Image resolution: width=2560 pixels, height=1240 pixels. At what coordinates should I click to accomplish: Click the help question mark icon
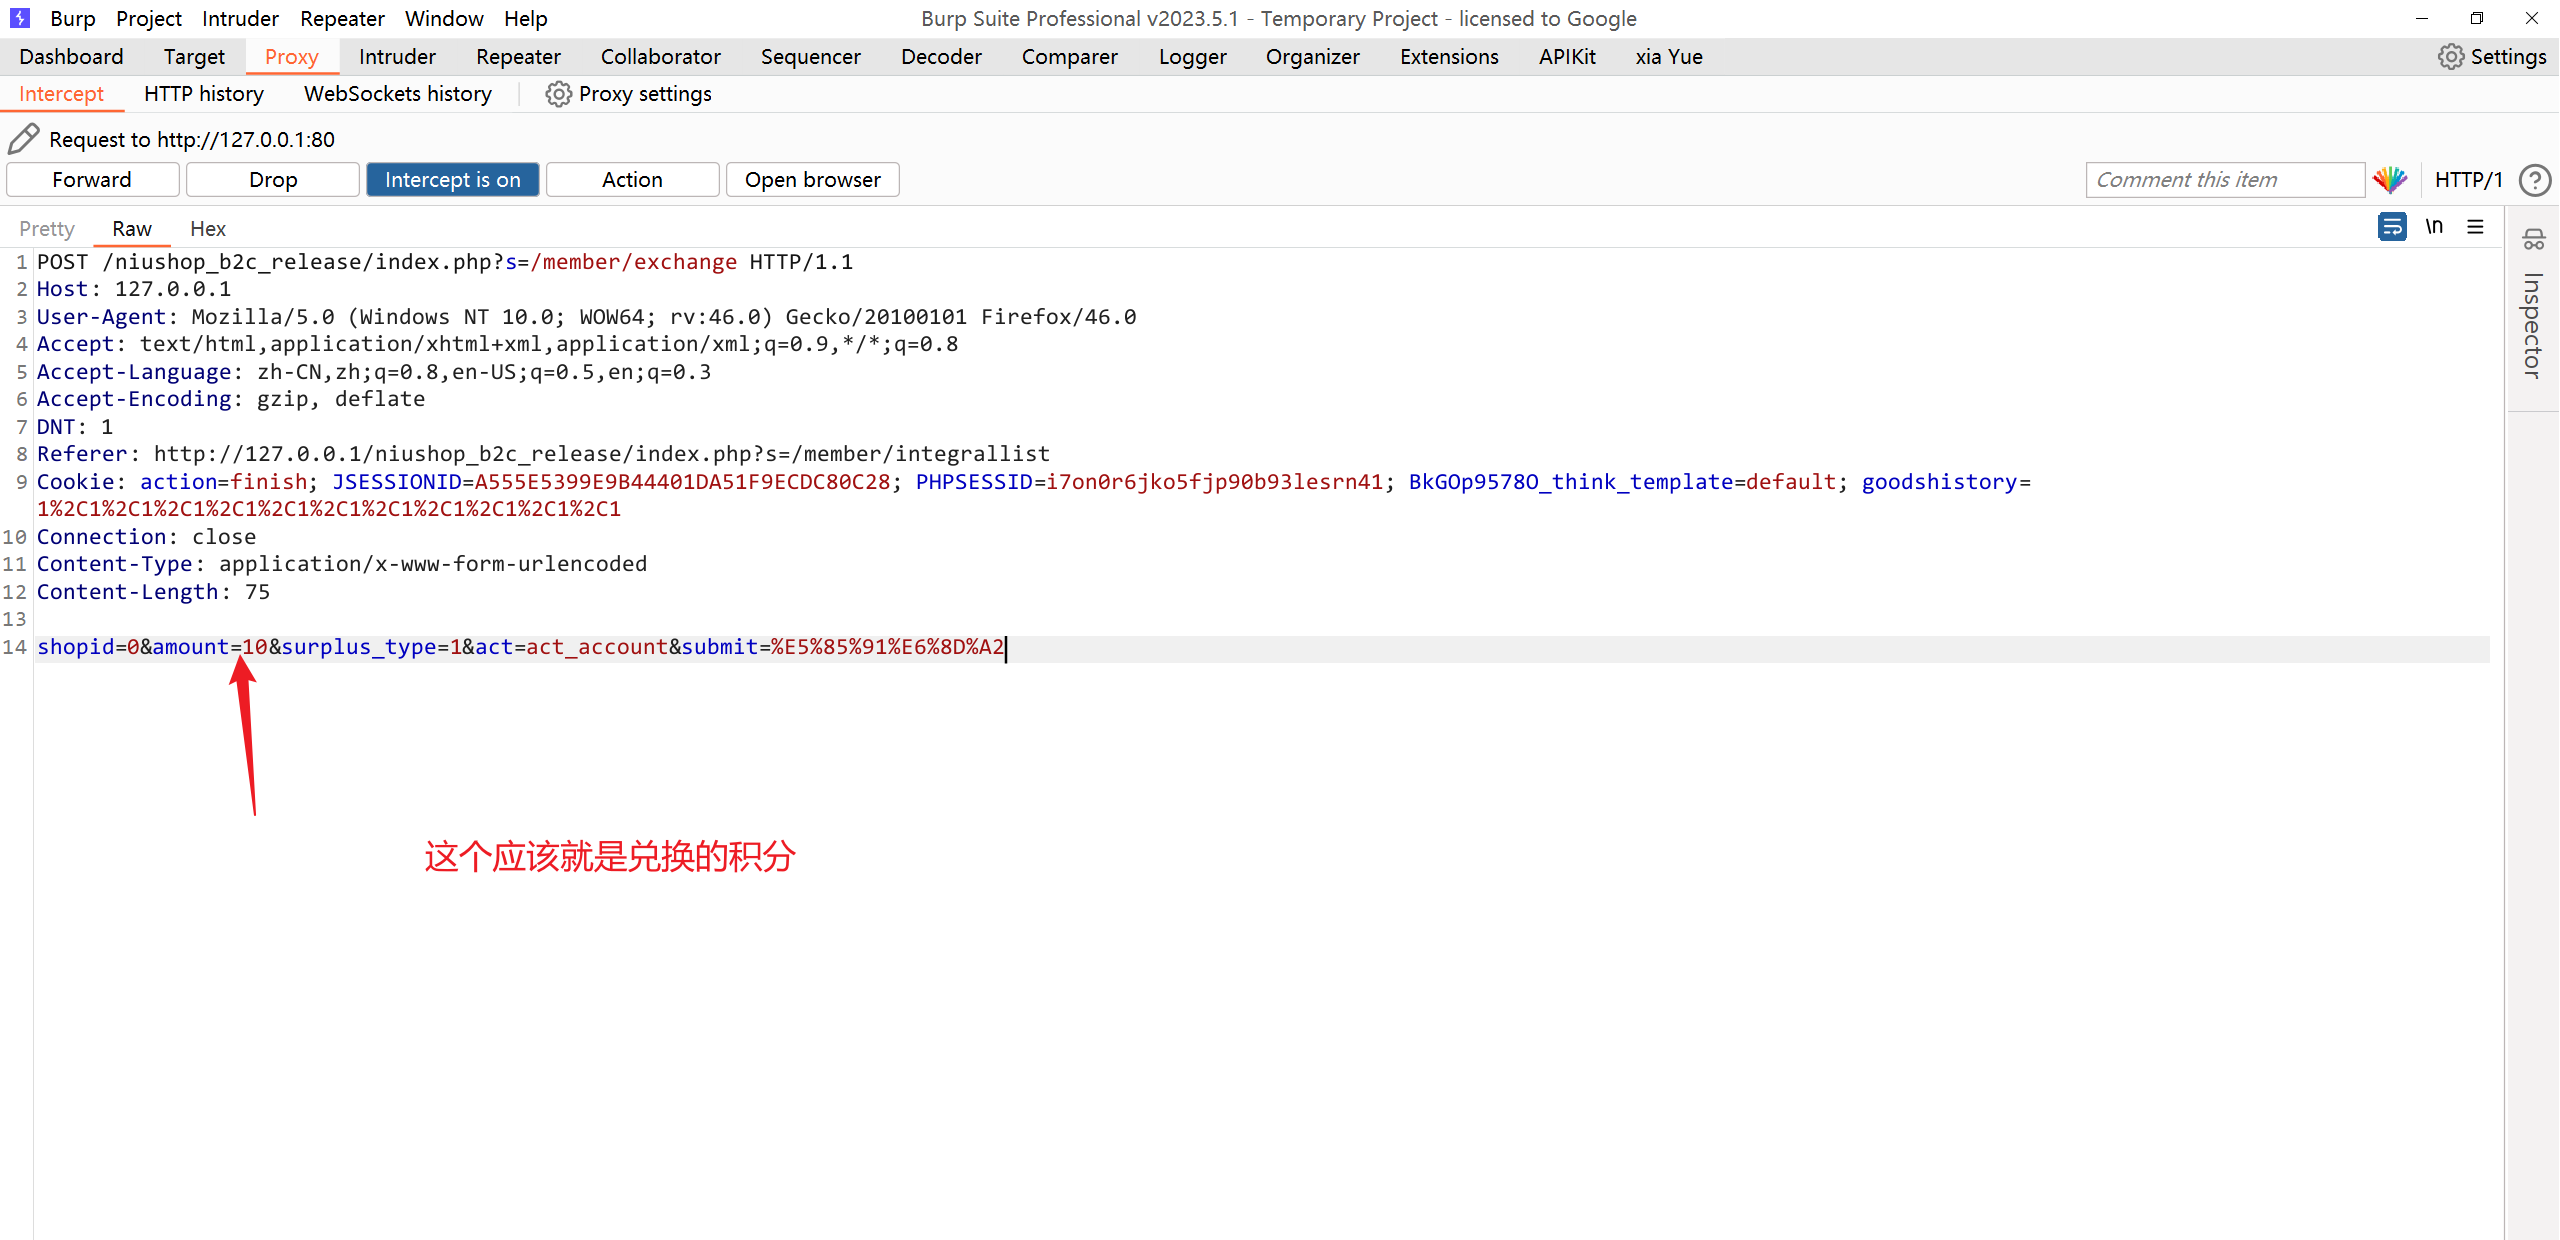coord(2535,180)
